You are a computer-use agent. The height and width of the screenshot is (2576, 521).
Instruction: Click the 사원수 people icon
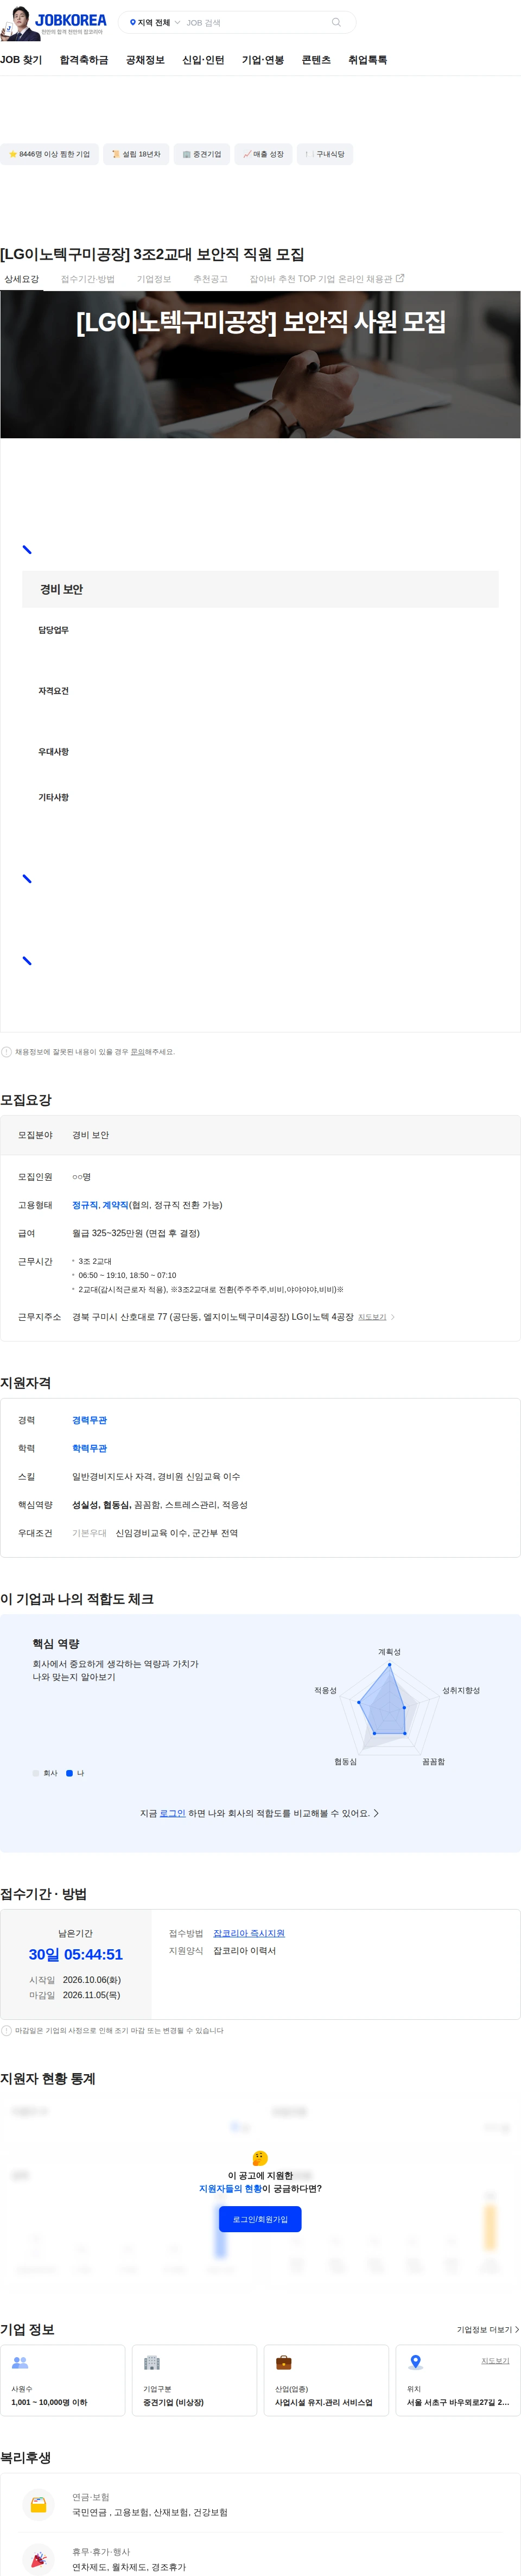coord(20,2362)
